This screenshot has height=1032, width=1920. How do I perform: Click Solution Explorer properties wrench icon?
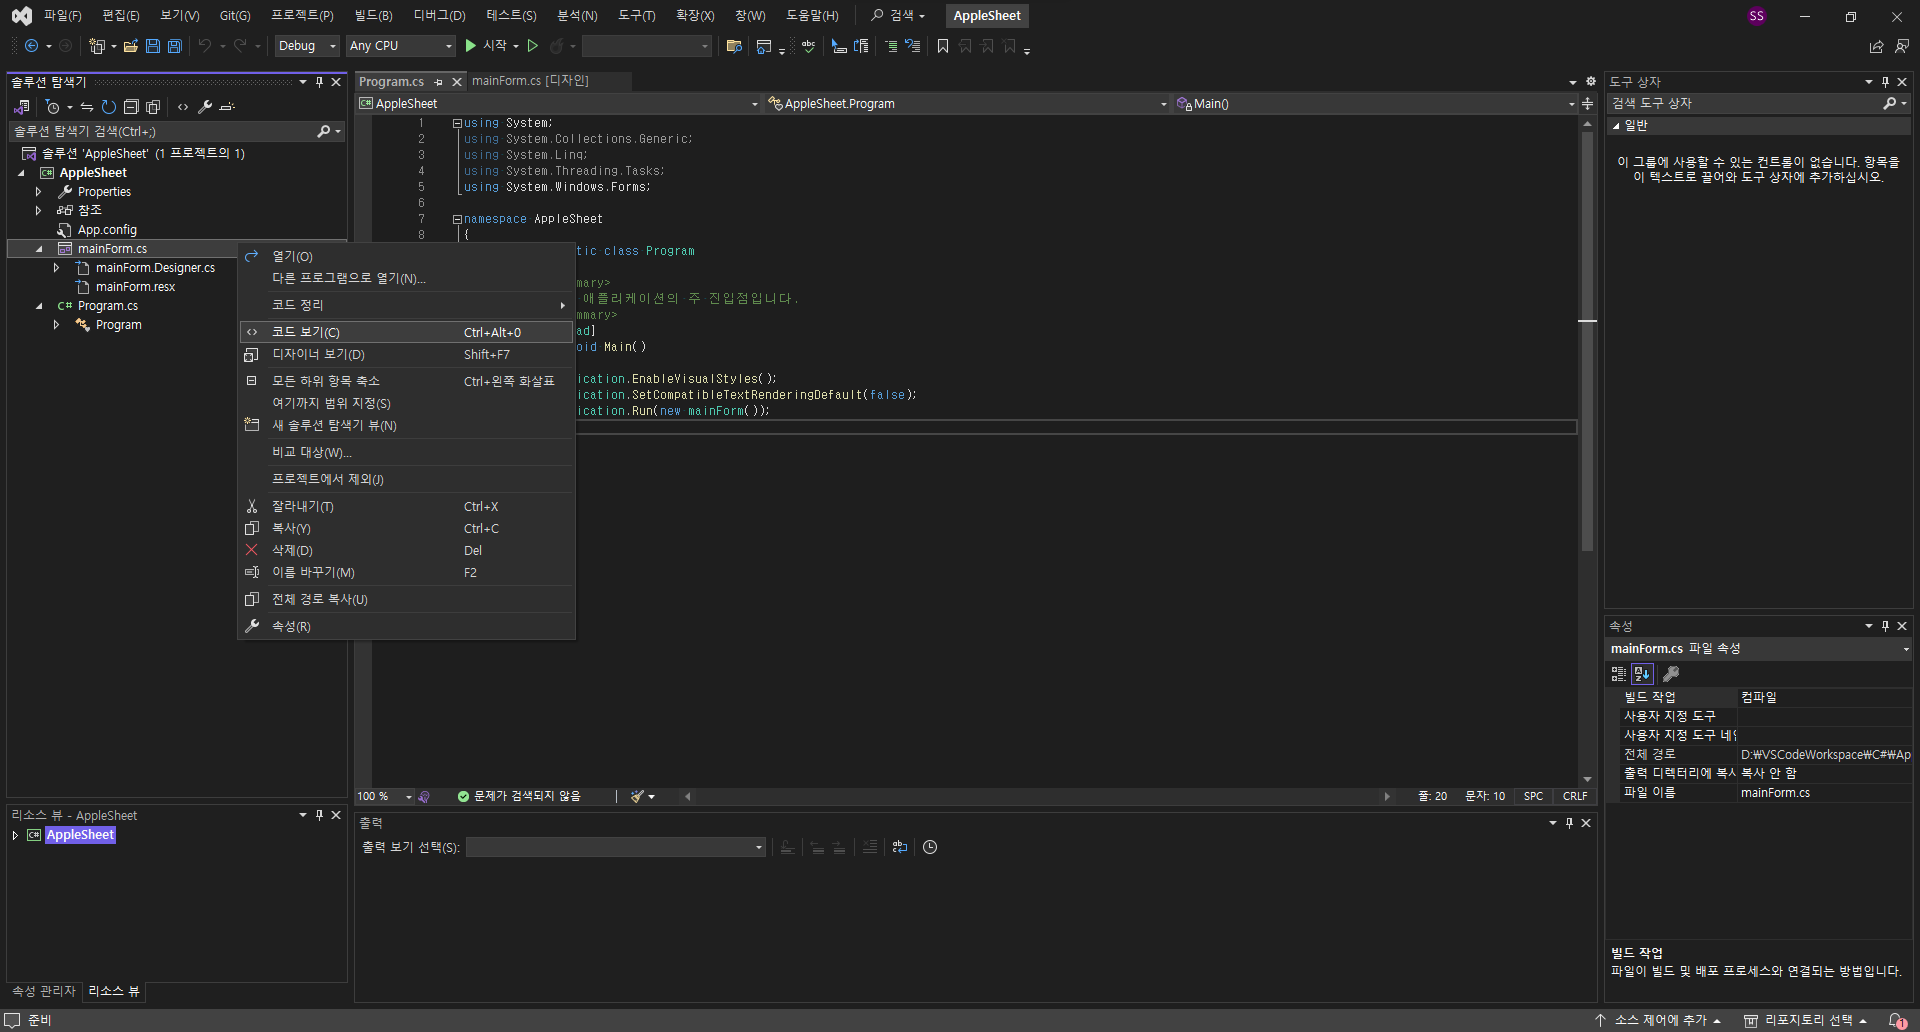tap(205, 107)
